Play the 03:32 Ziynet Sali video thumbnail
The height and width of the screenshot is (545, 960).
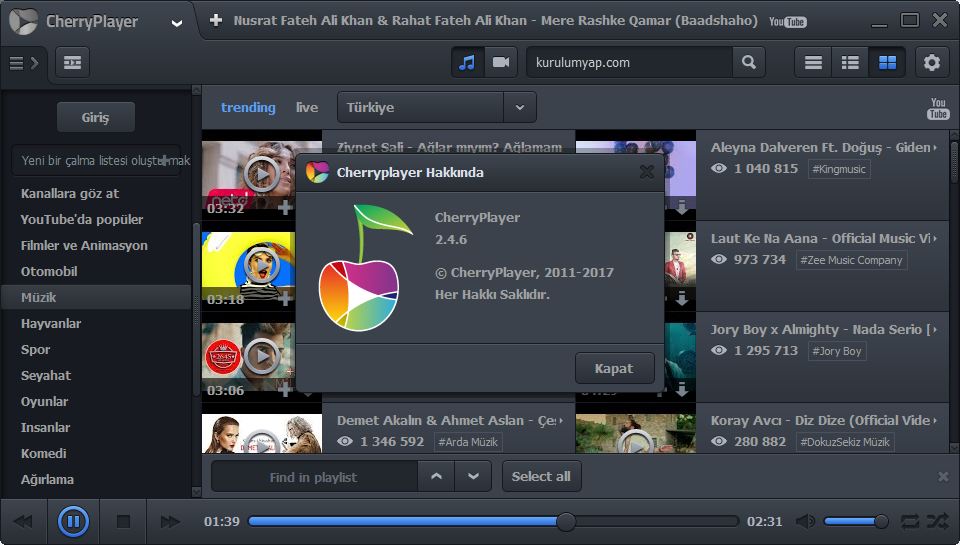[x=262, y=175]
